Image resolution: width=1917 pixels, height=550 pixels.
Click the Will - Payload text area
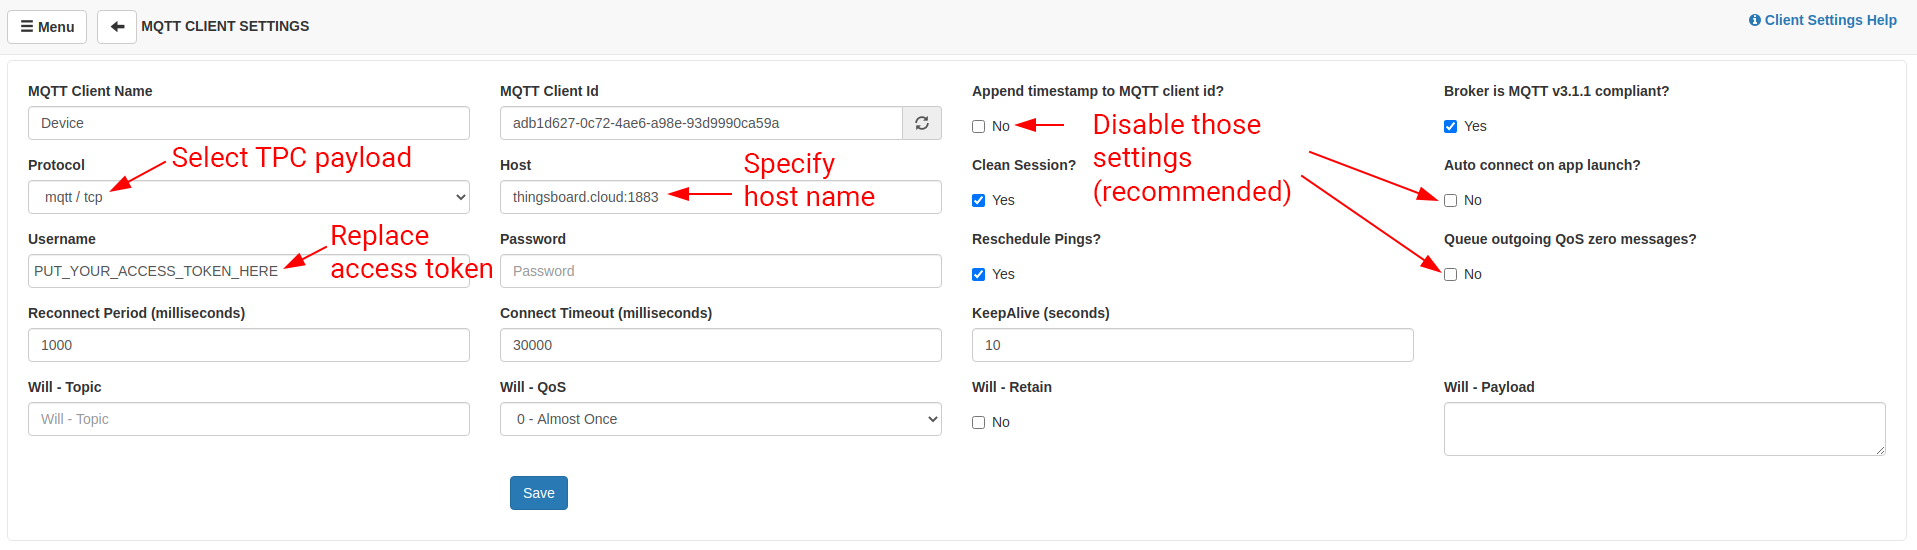click(1663, 429)
